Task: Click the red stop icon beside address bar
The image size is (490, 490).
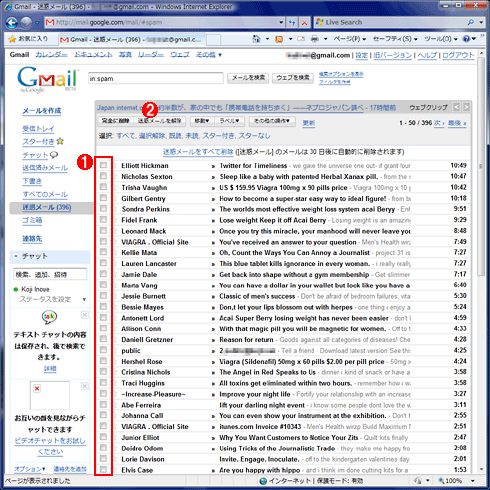Action: [x=304, y=22]
